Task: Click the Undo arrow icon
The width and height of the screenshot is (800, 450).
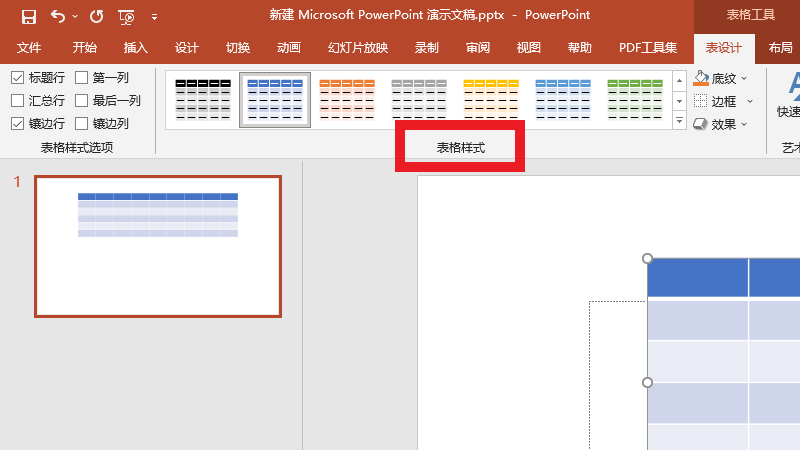Action: click(58, 16)
